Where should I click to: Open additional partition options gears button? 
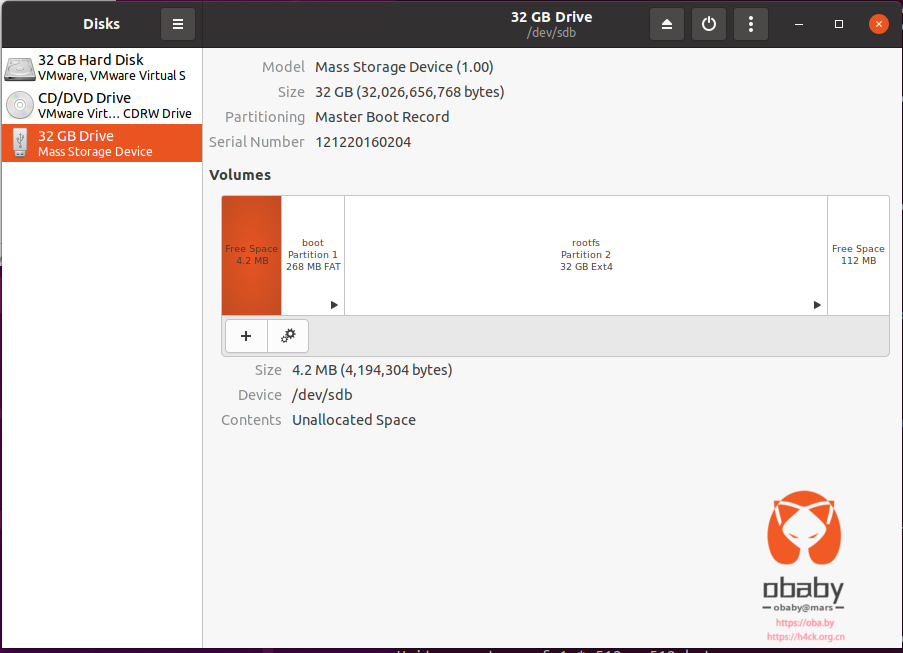288,336
